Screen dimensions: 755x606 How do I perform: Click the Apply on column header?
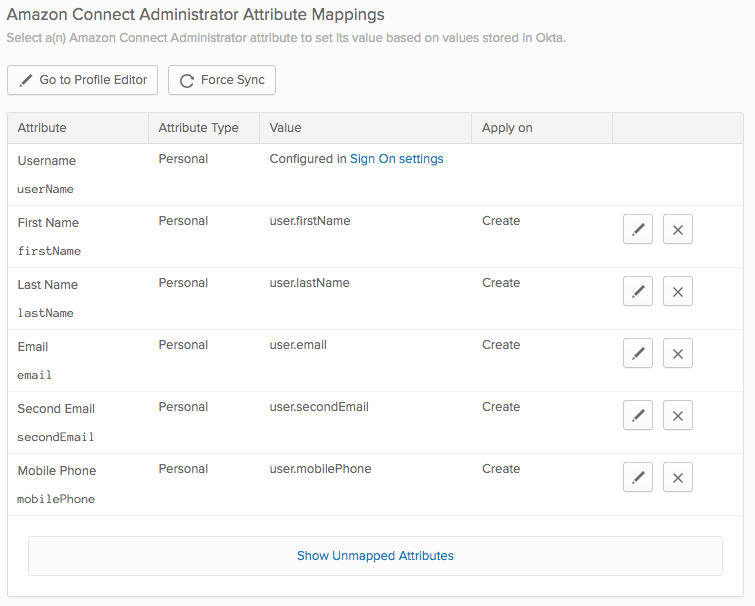coord(507,128)
